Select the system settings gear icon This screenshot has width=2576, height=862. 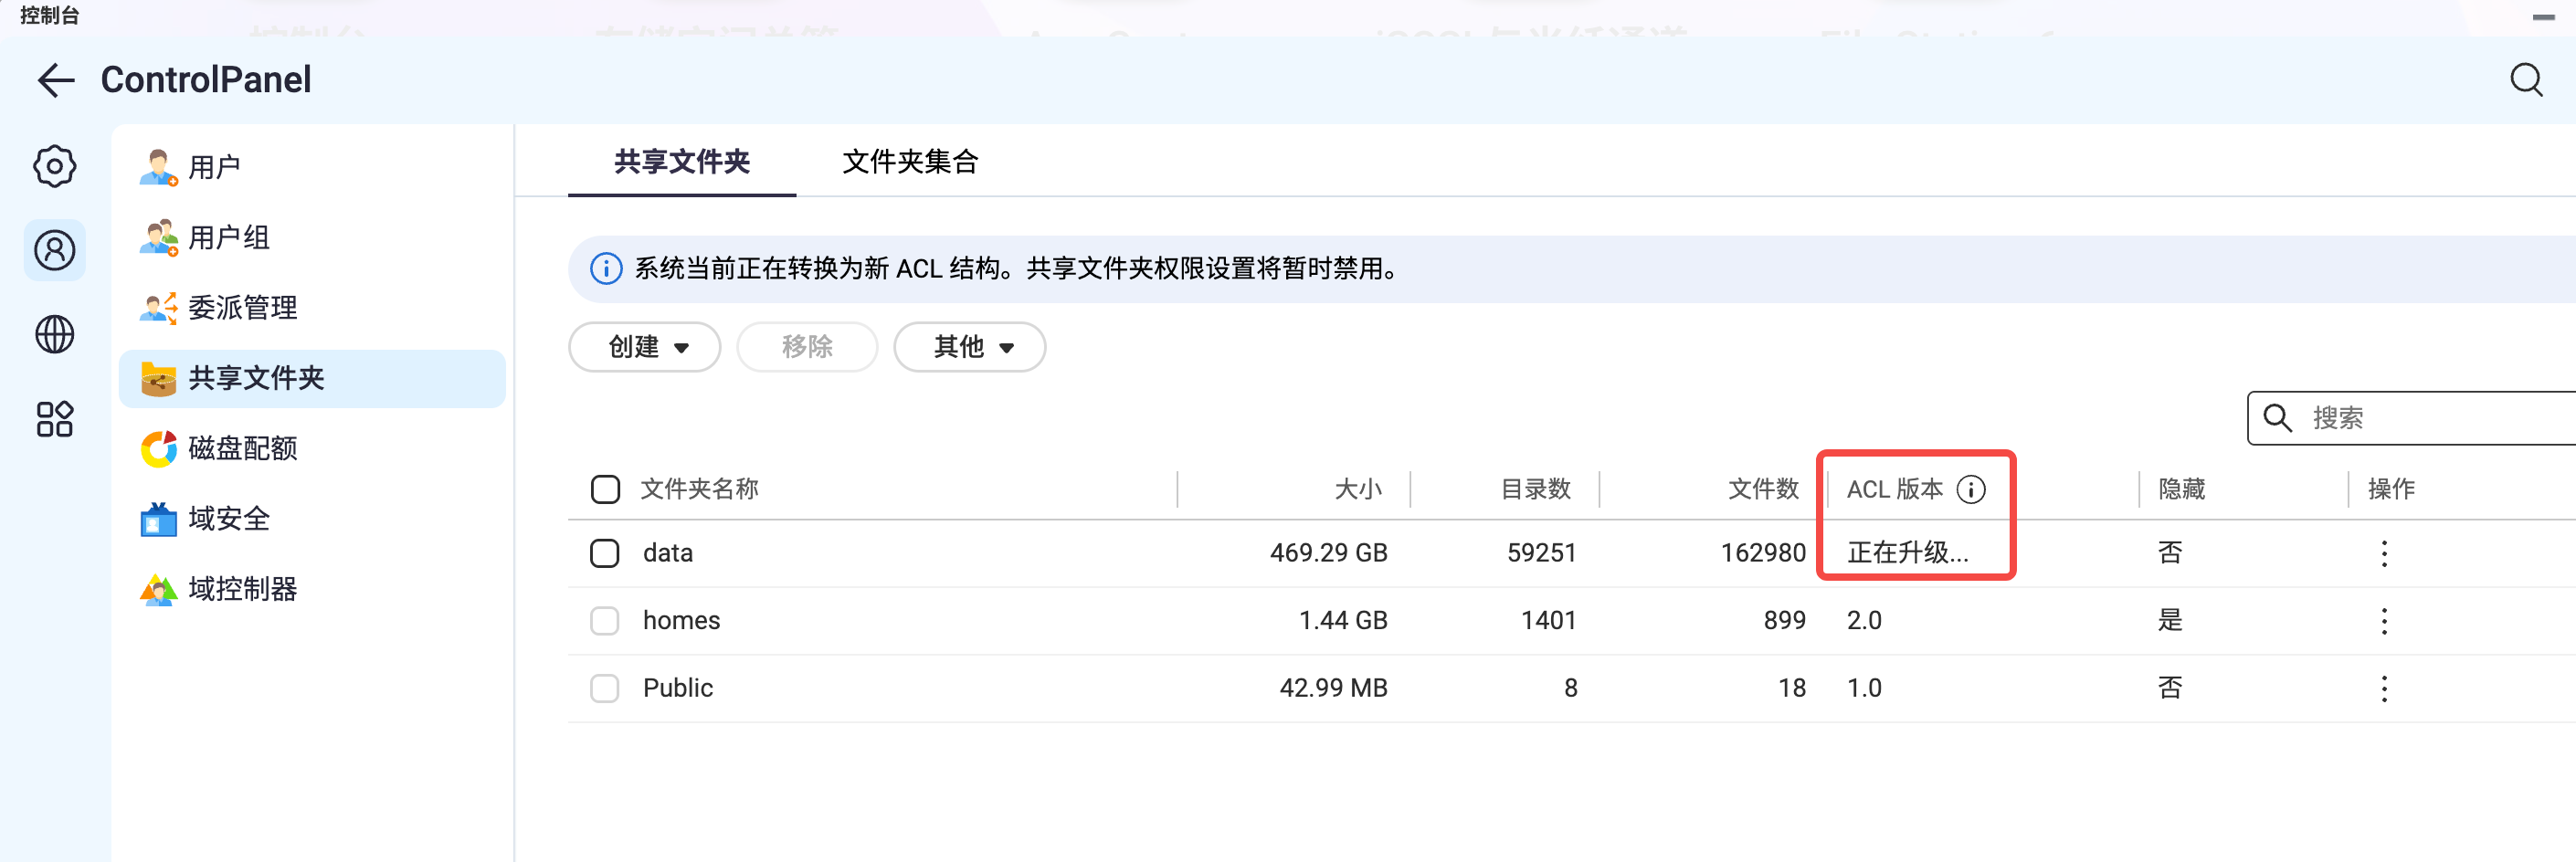tap(55, 166)
